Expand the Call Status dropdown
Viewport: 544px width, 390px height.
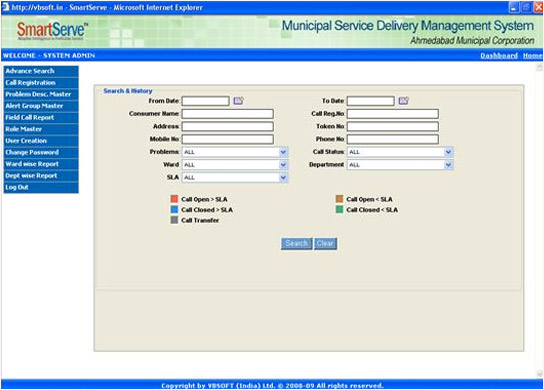(448, 152)
